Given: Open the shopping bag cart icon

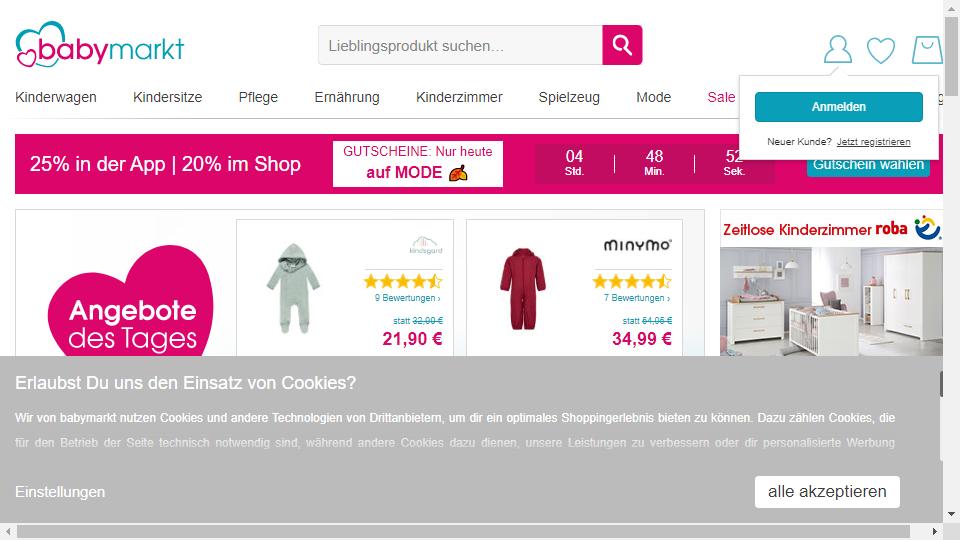Looking at the screenshot, I should (927, 50).
